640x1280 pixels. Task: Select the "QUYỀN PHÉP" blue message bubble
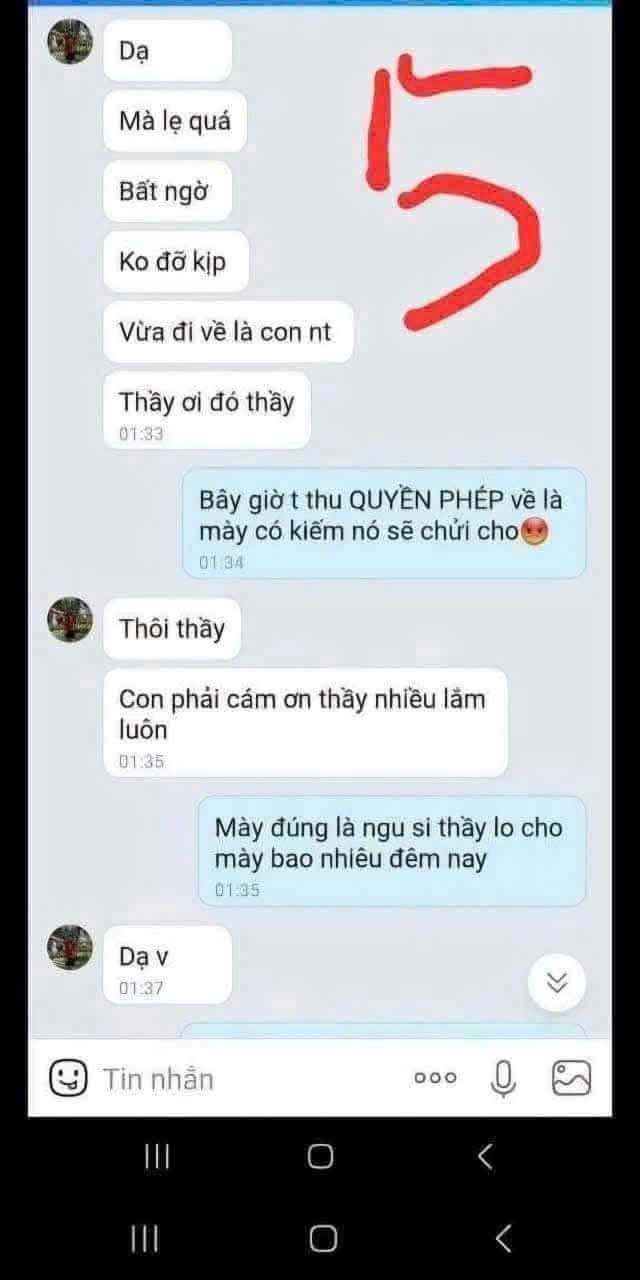click(x=385, y=524)
